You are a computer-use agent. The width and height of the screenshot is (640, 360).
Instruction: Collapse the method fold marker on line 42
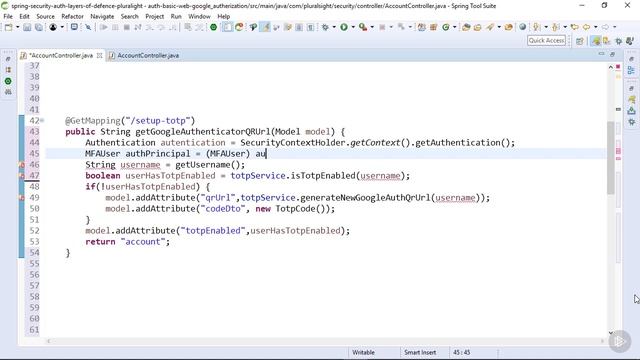pos(42,120)
